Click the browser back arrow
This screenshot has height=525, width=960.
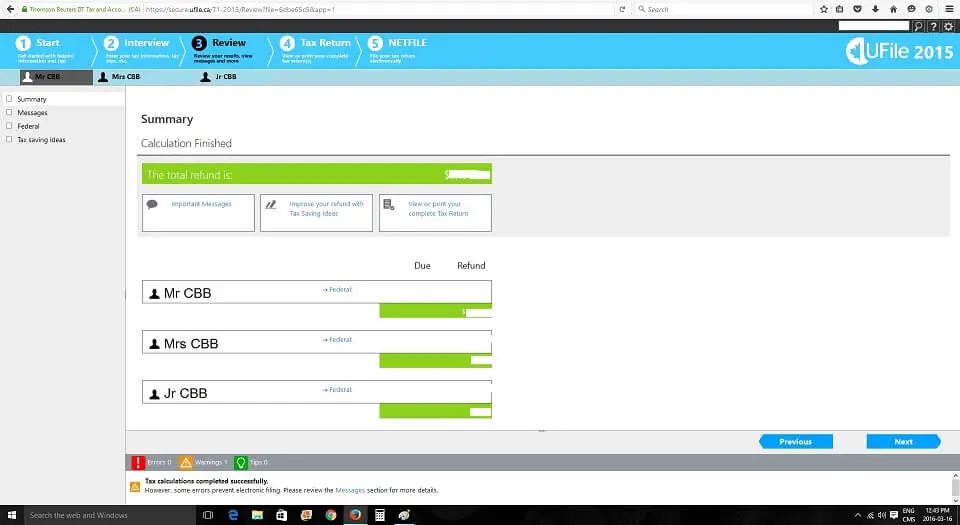pos(10,9)
